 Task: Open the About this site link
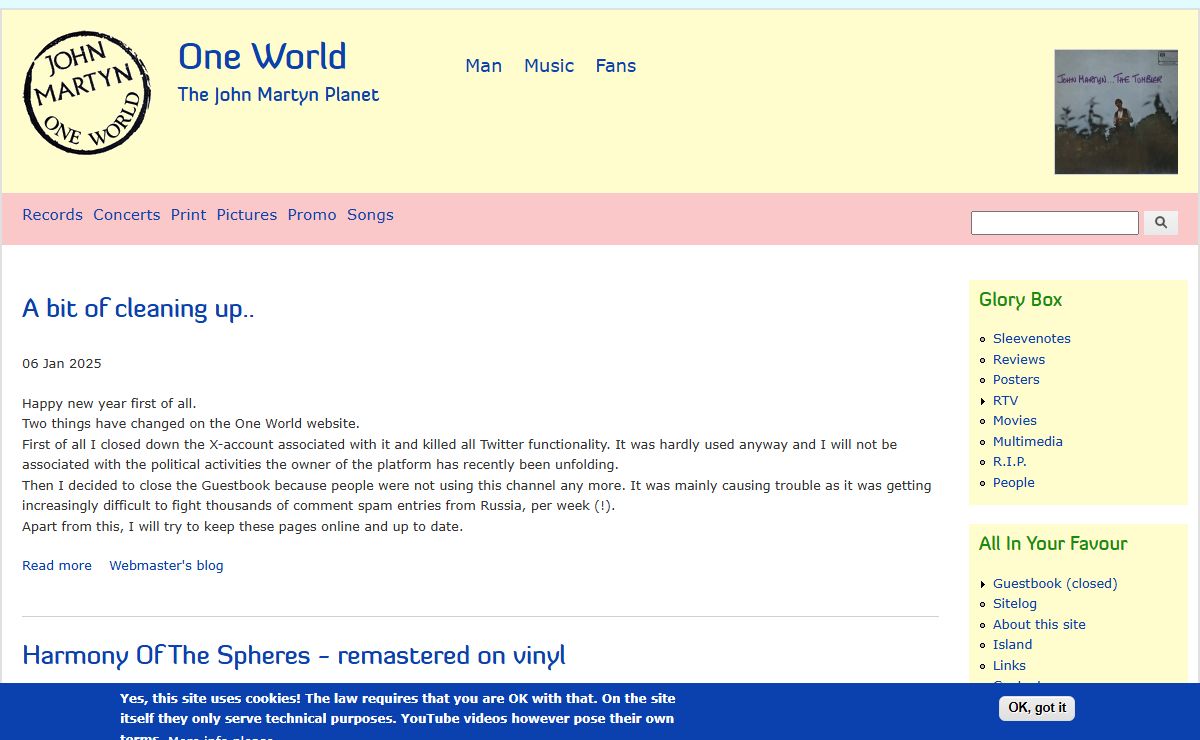[x=1039, y=625]
